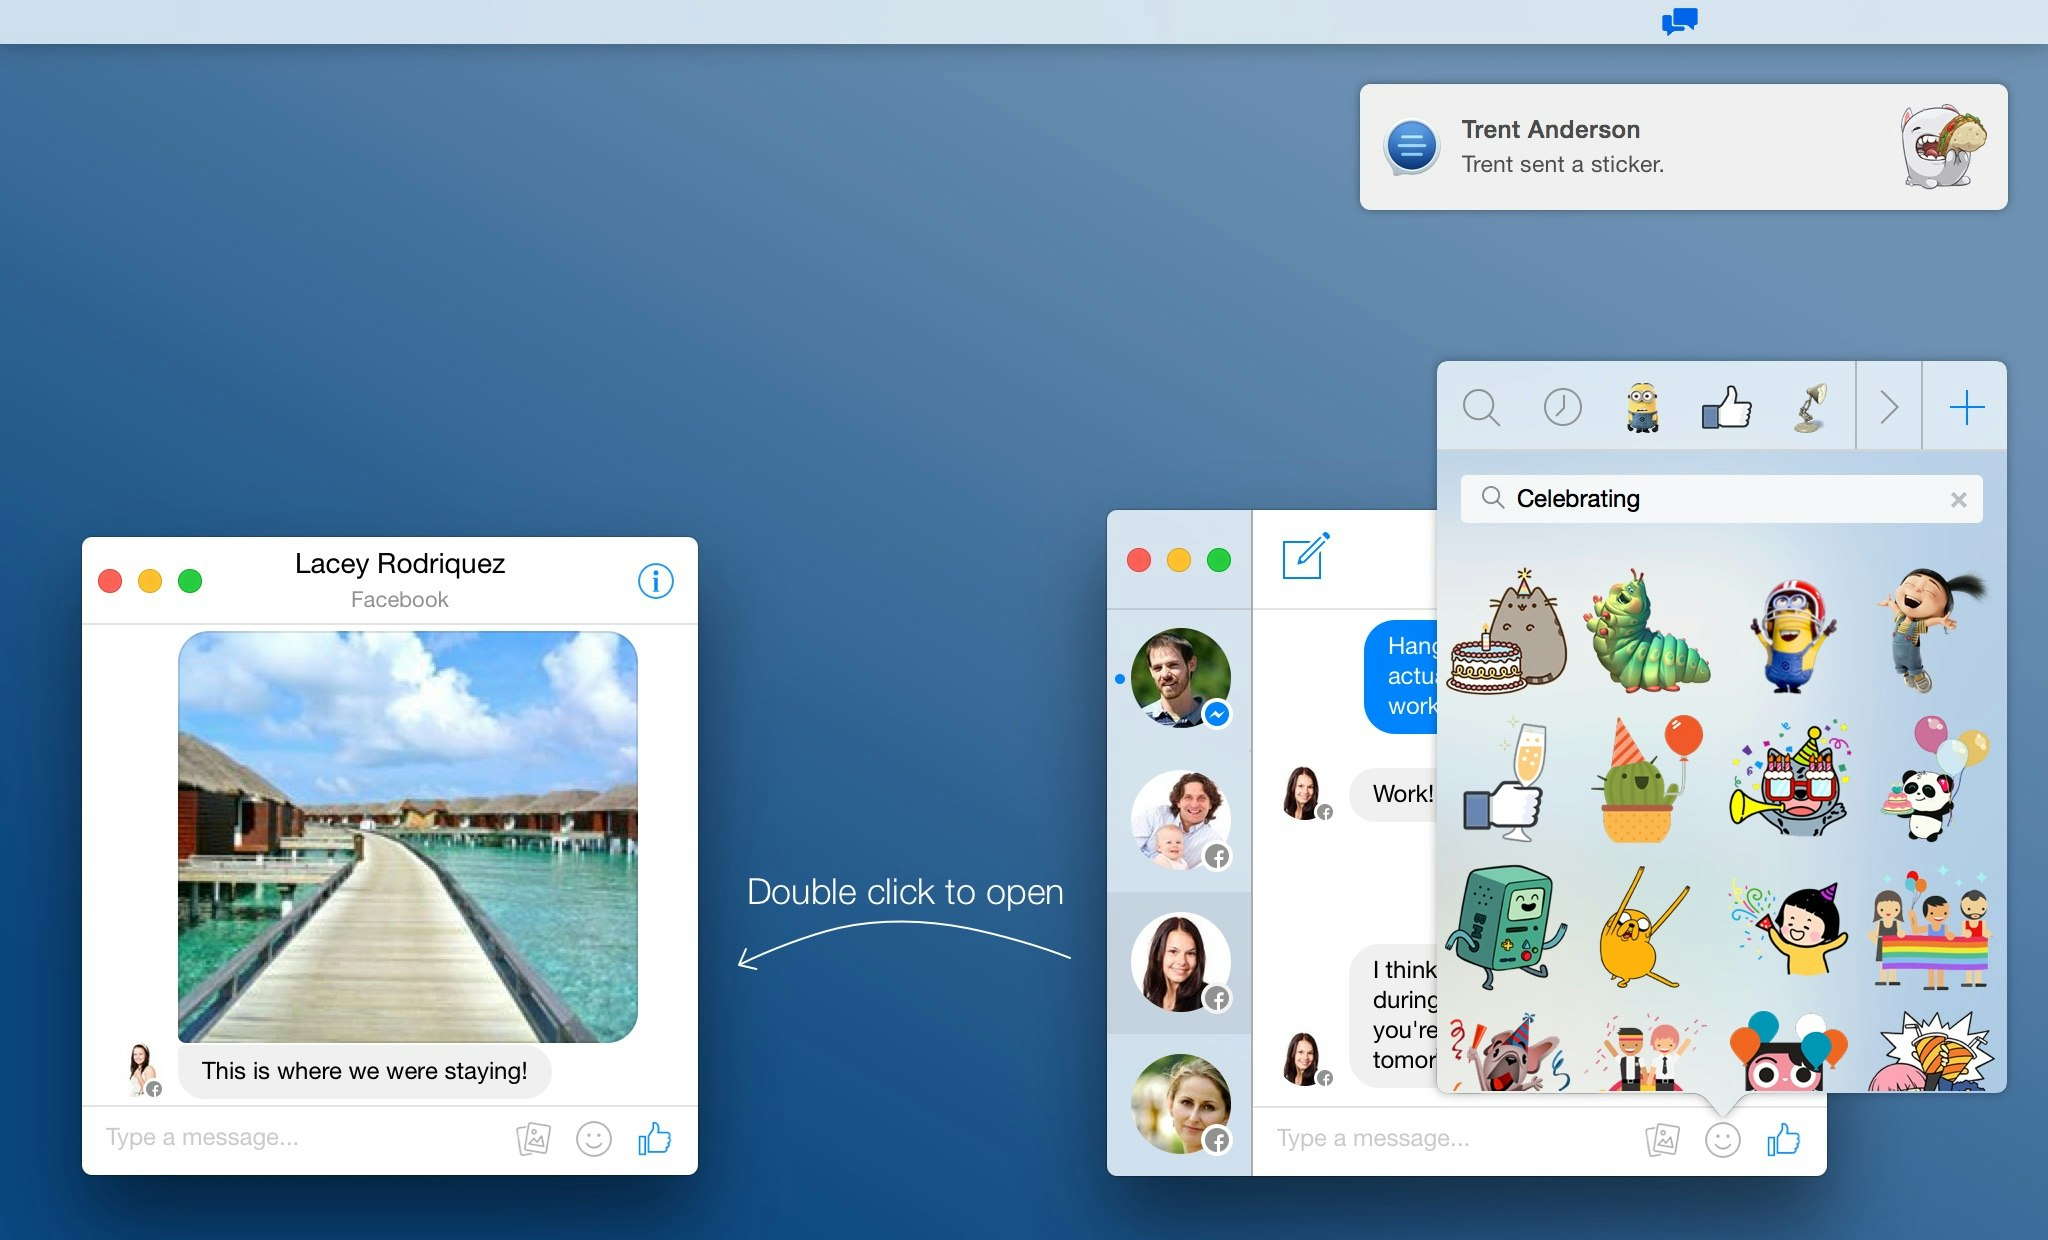Expand more sticker packs with chevron arrow
Image resolution: width=2048 pixels, height=1240 pixels.
coord(1888,407)
